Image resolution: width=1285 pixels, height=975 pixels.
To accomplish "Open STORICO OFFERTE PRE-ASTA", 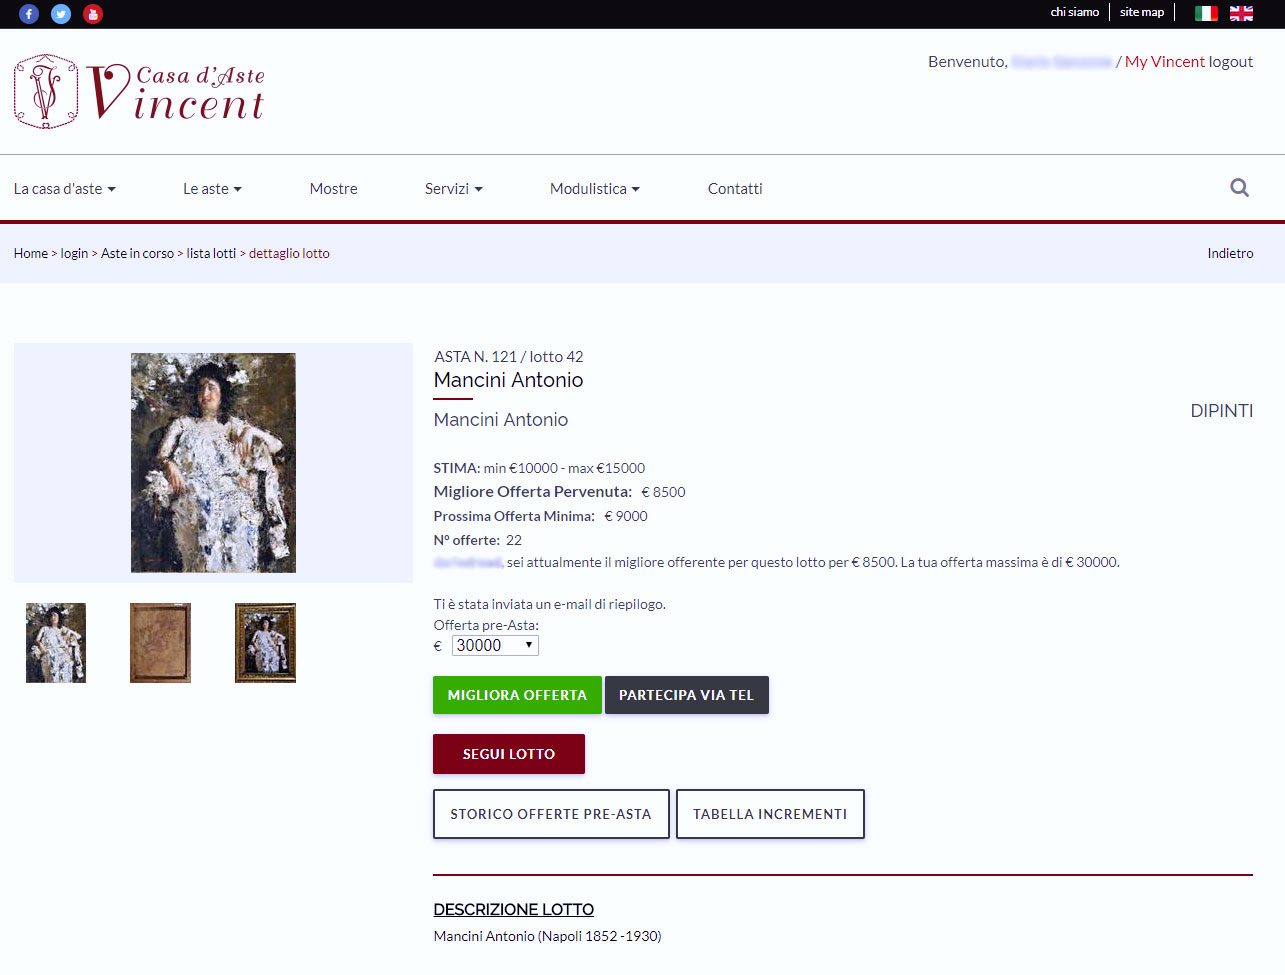I will [551, 814].
